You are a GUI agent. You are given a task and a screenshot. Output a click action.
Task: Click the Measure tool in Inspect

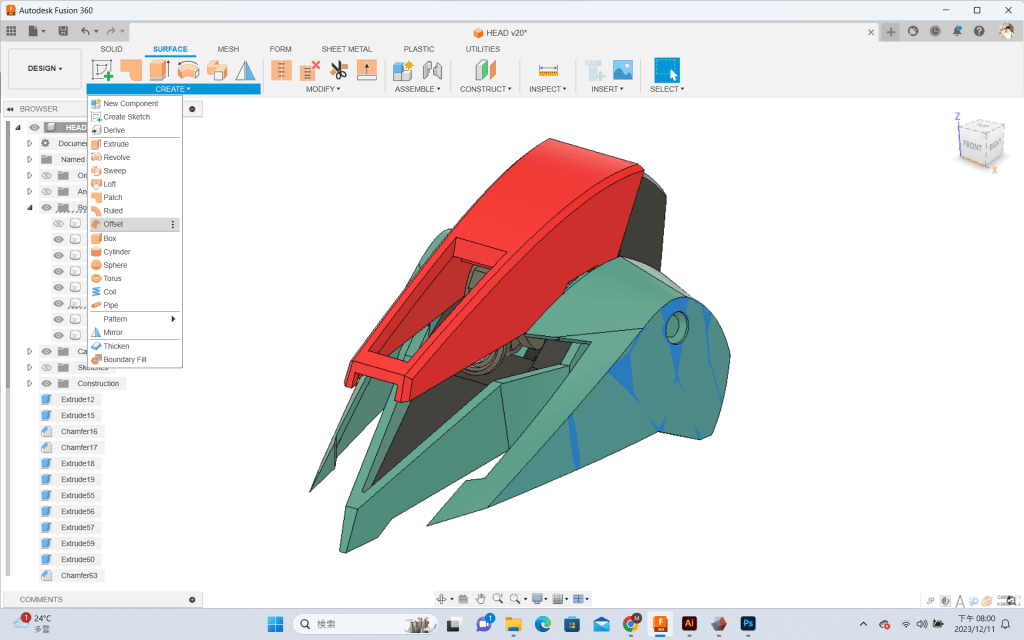[x=547, y=71]
